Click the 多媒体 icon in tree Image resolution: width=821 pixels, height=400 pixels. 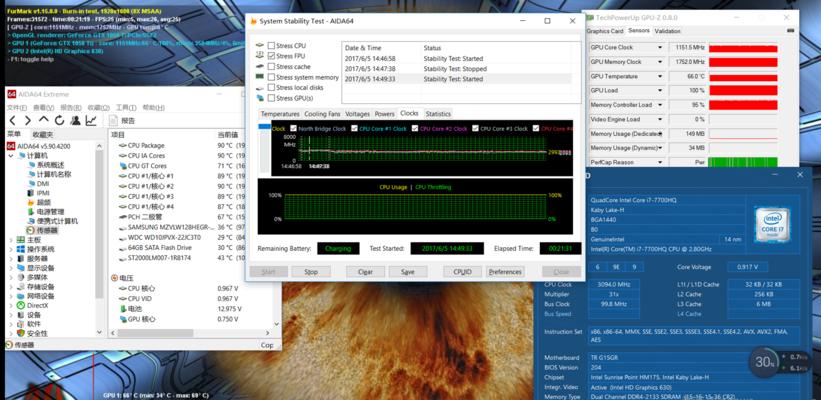click(x=21, y=277)
